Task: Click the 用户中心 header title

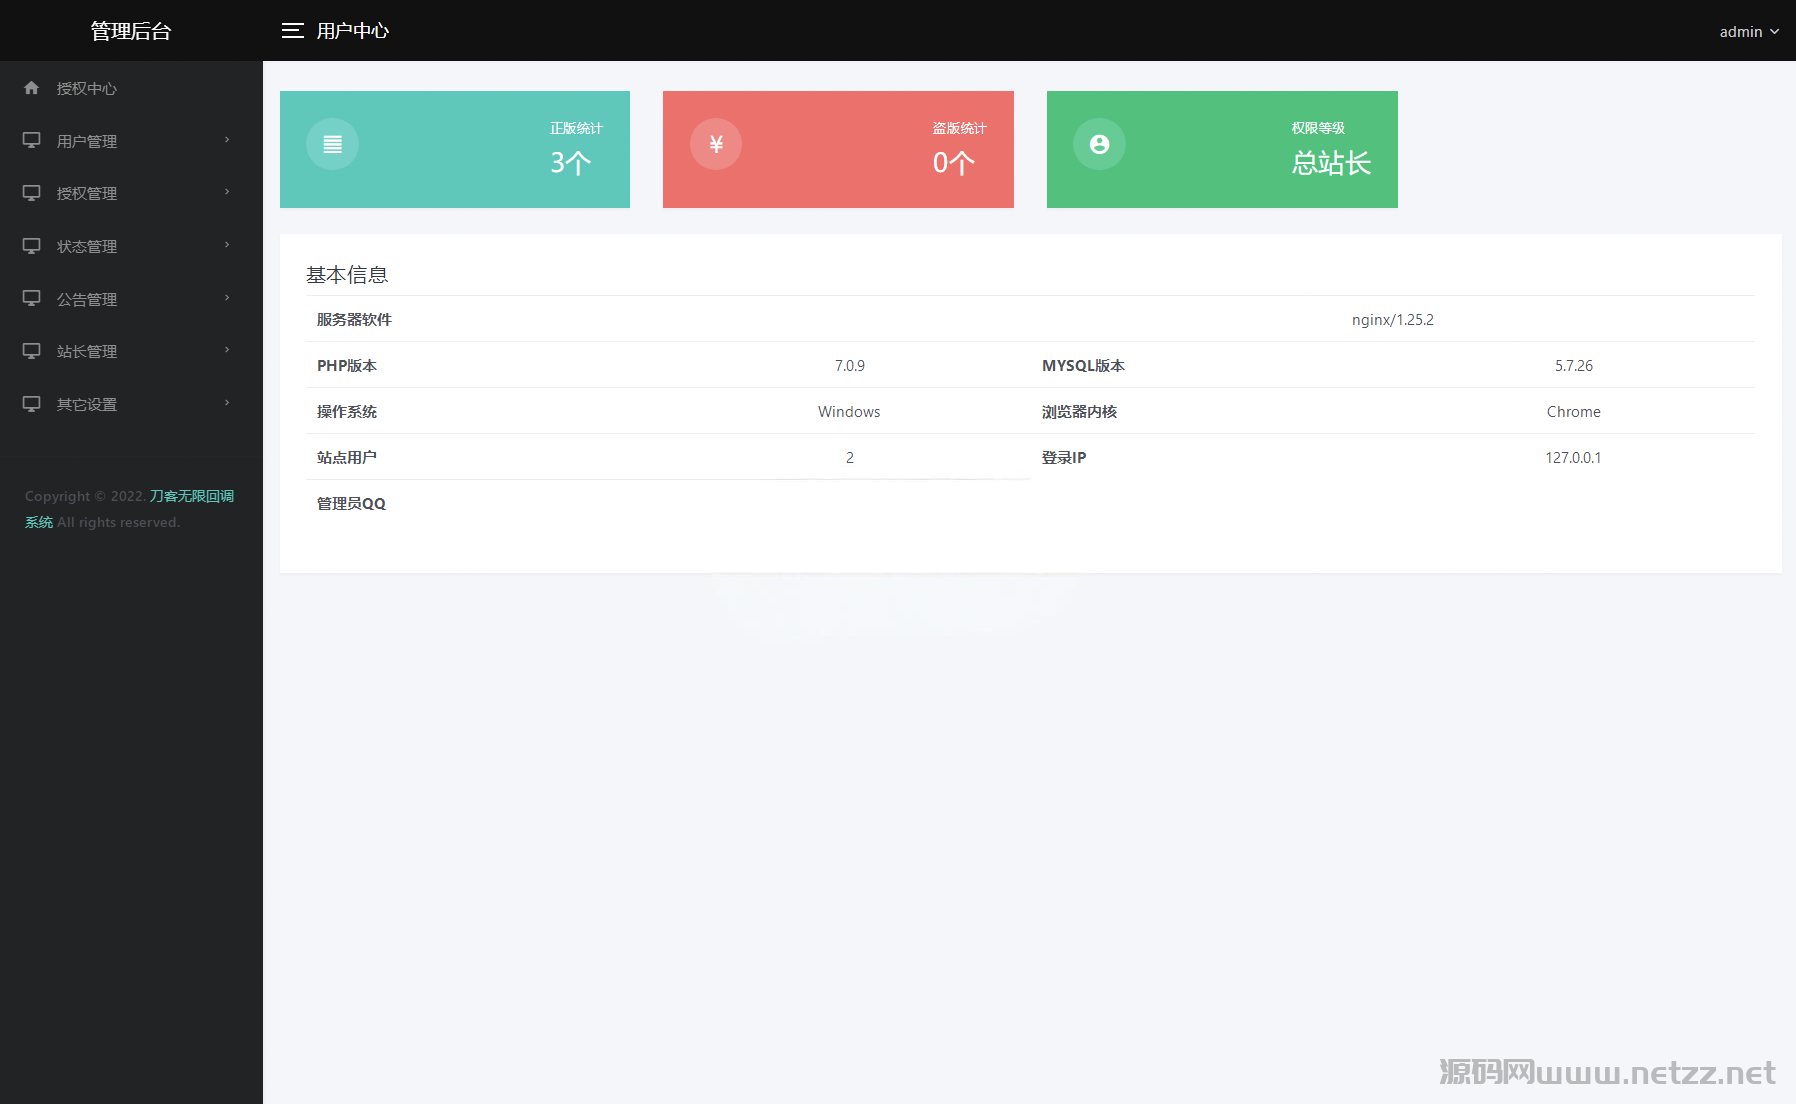Action: pos(353,31)
